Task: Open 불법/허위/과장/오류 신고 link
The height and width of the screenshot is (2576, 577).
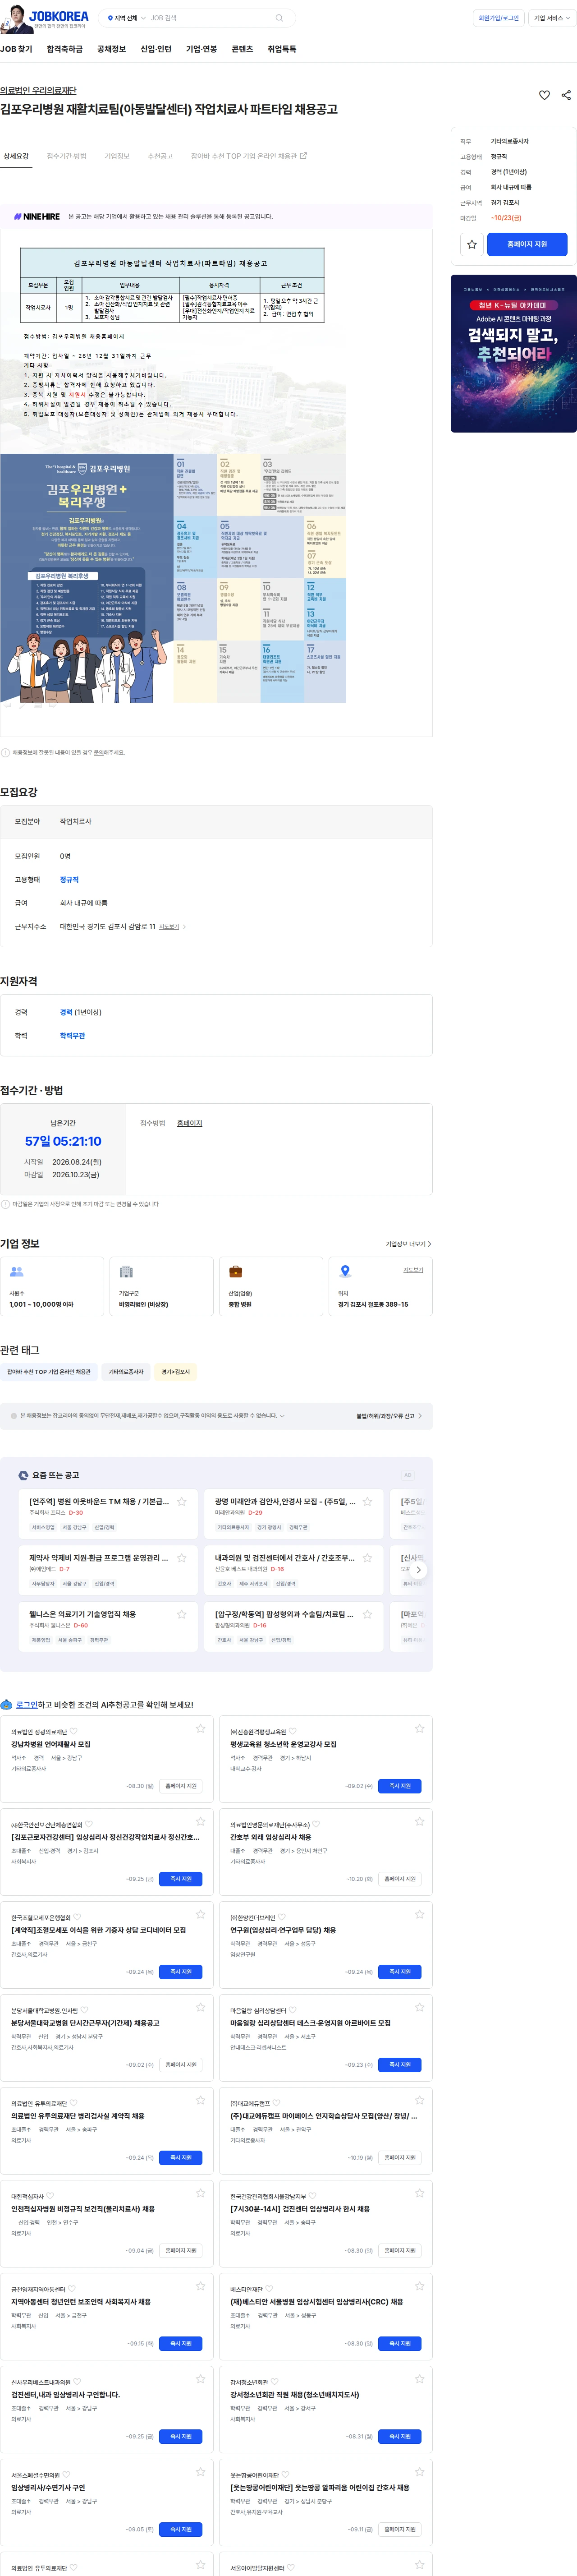Action: 389,1415
